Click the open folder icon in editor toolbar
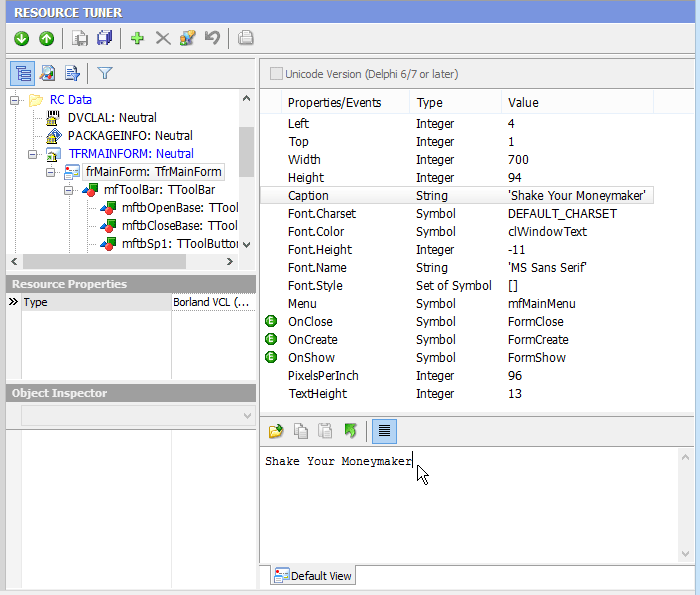 tap(276, 431)
